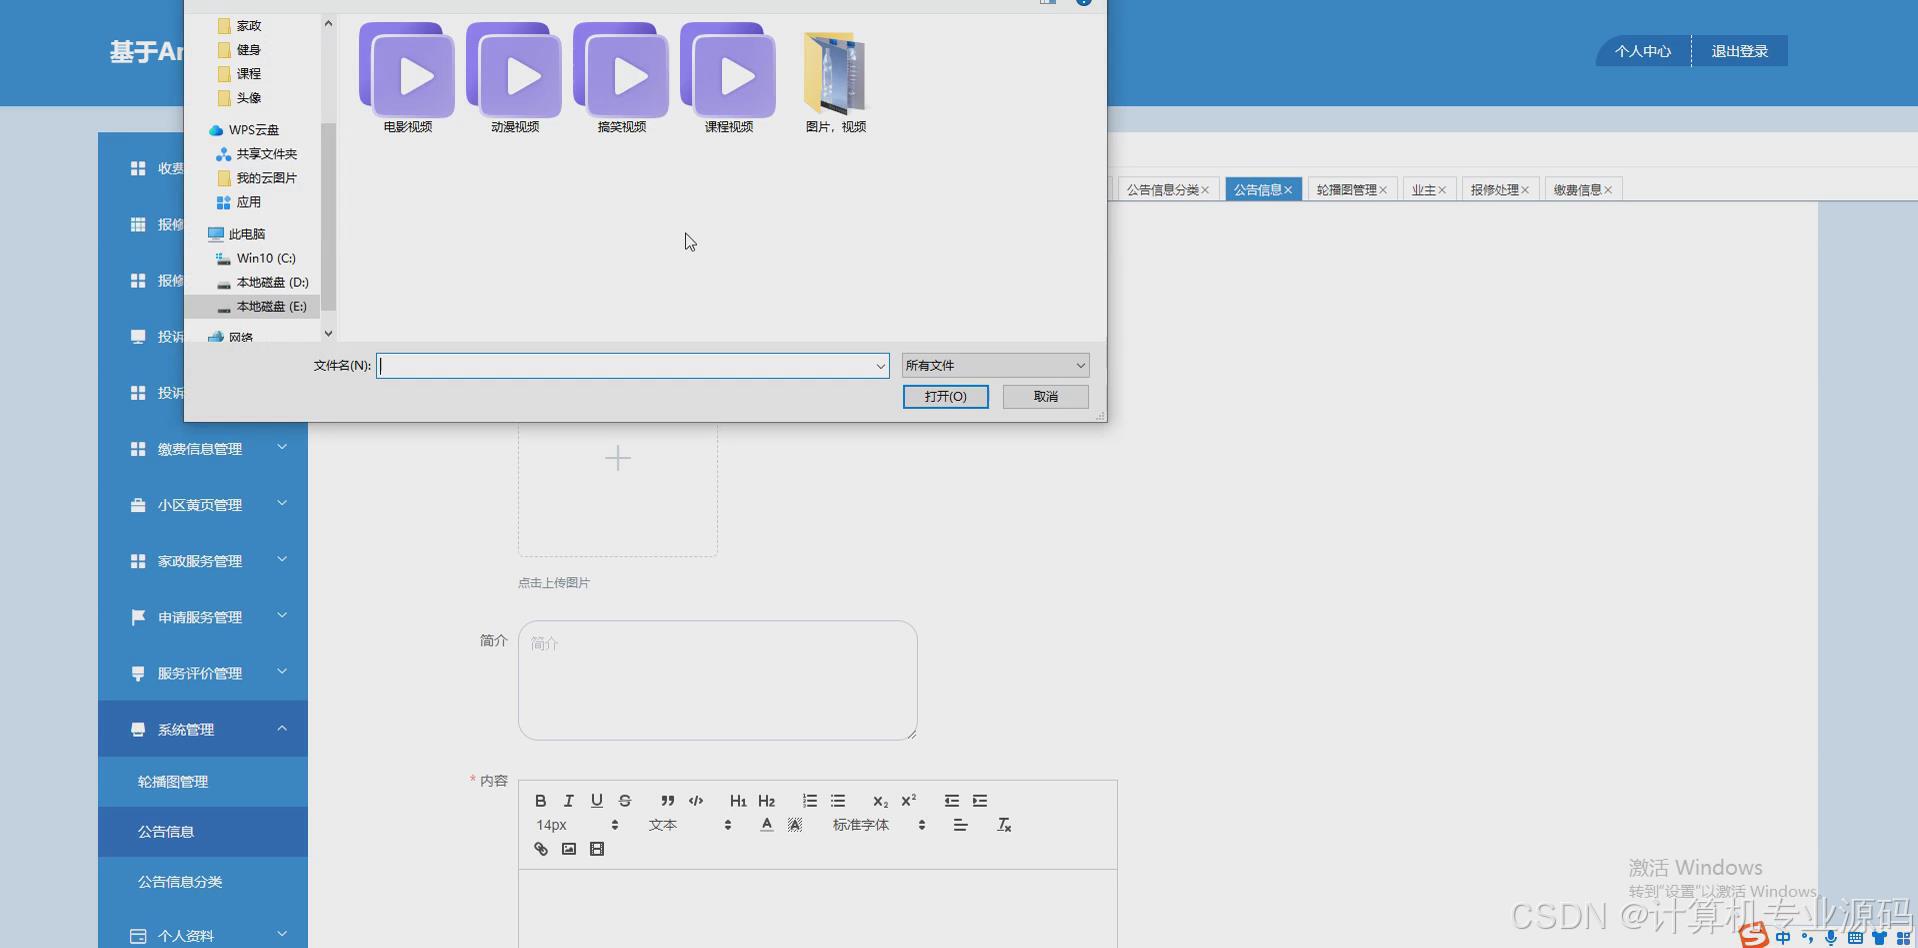Open the 文本 heading style dropdown
This screenshot has height=948, width=1918.
point(690,825)
